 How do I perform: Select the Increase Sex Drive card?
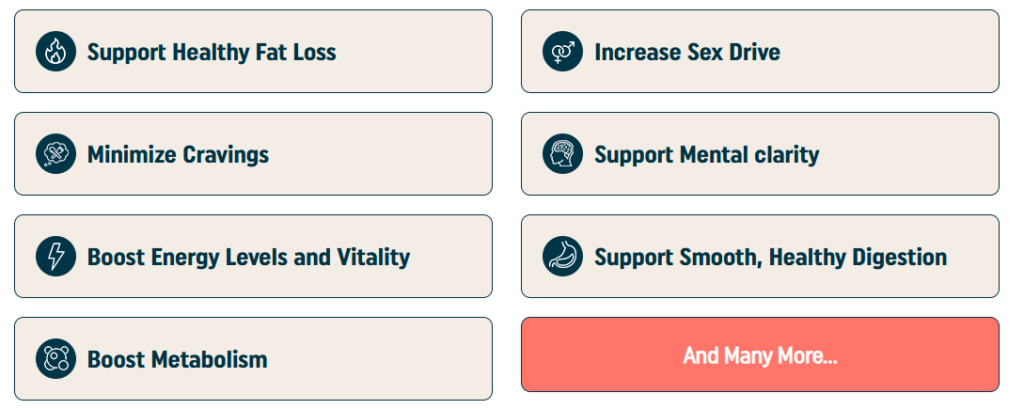click(x=760, y=51)
